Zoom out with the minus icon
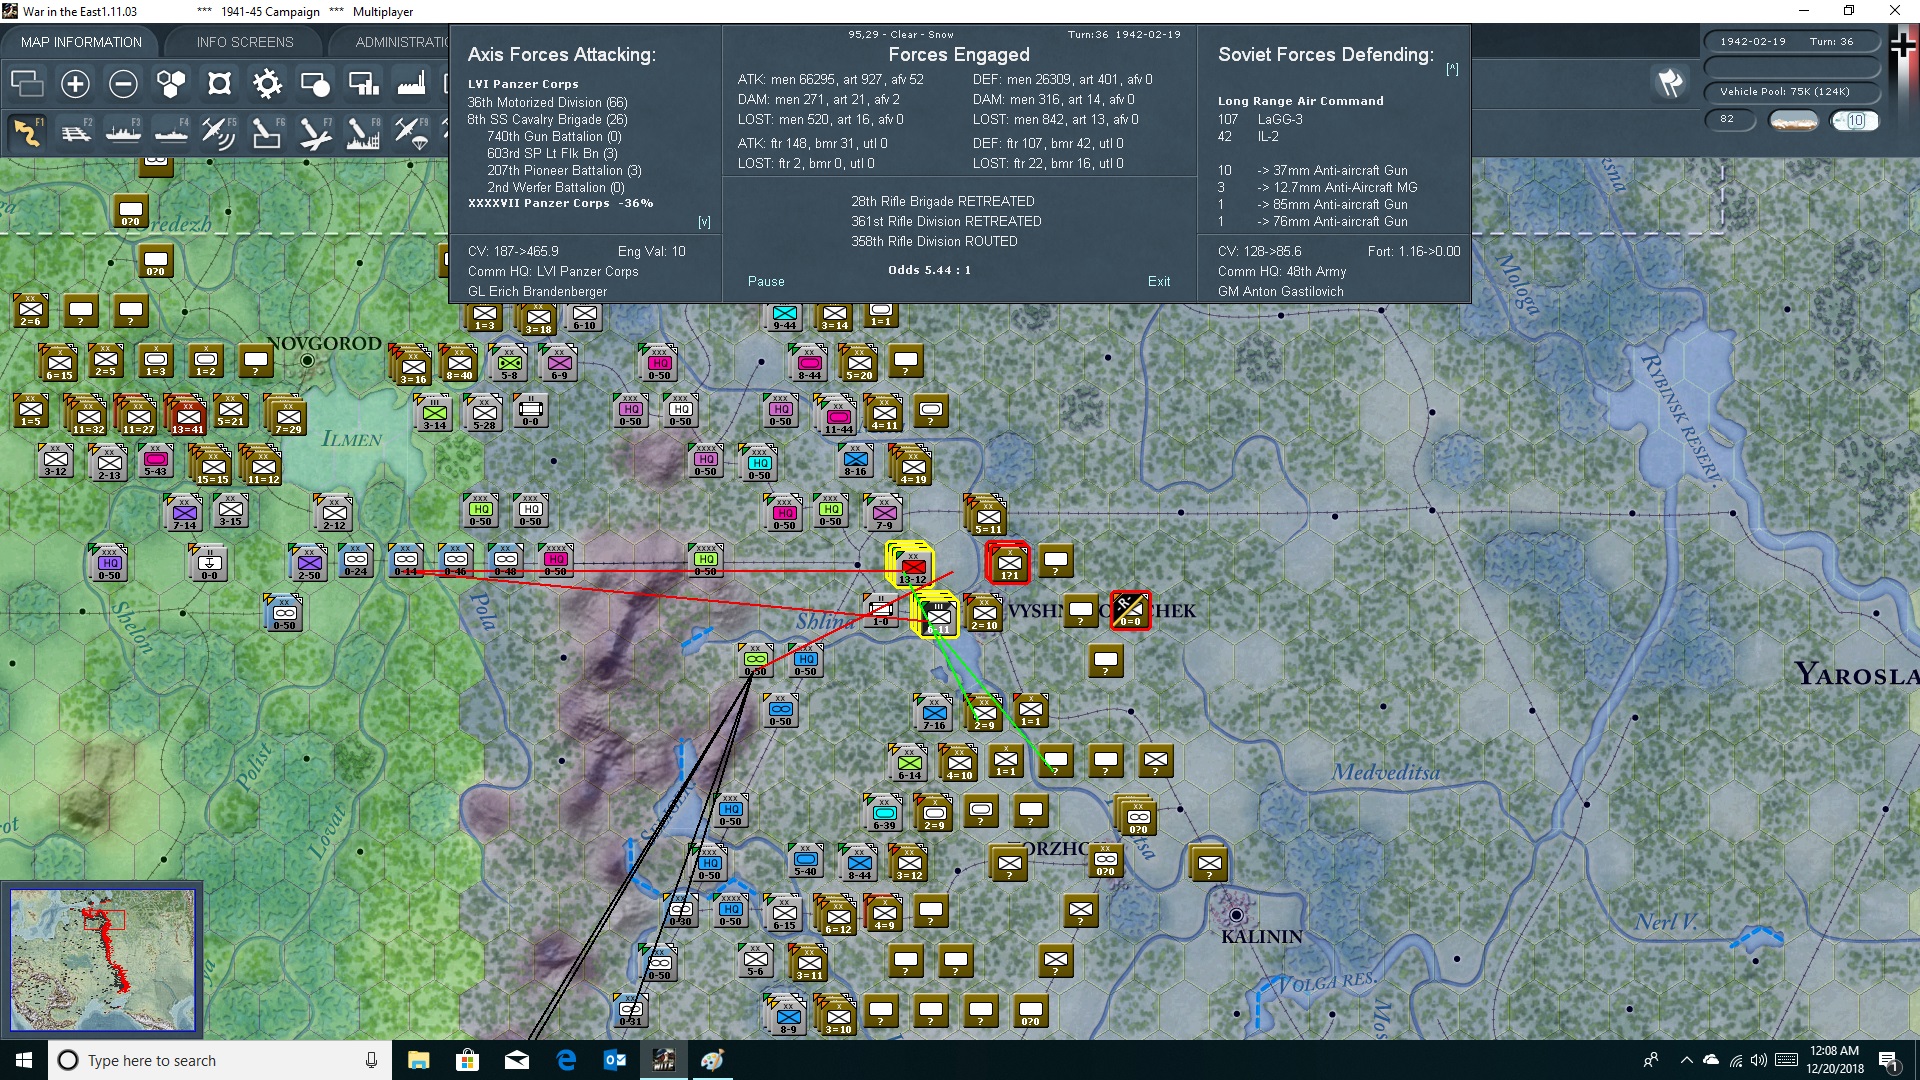The height and width of the screenshot is (1080, 1920). [x=123, y=84]
